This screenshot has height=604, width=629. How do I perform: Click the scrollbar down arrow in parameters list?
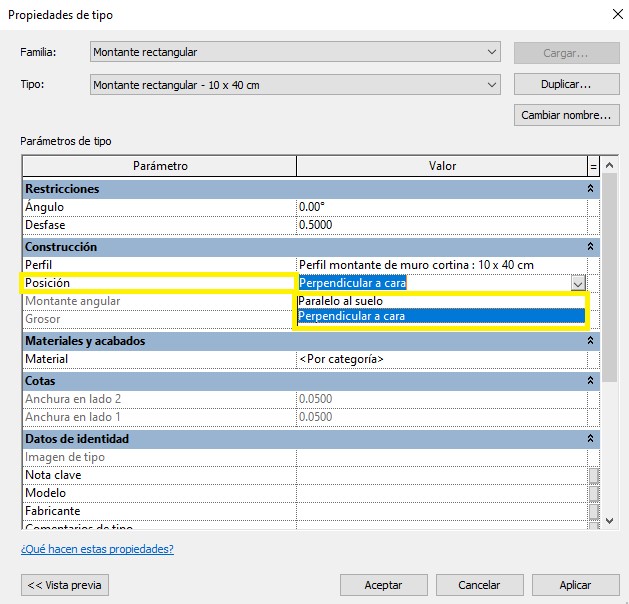tap(609, 519)
